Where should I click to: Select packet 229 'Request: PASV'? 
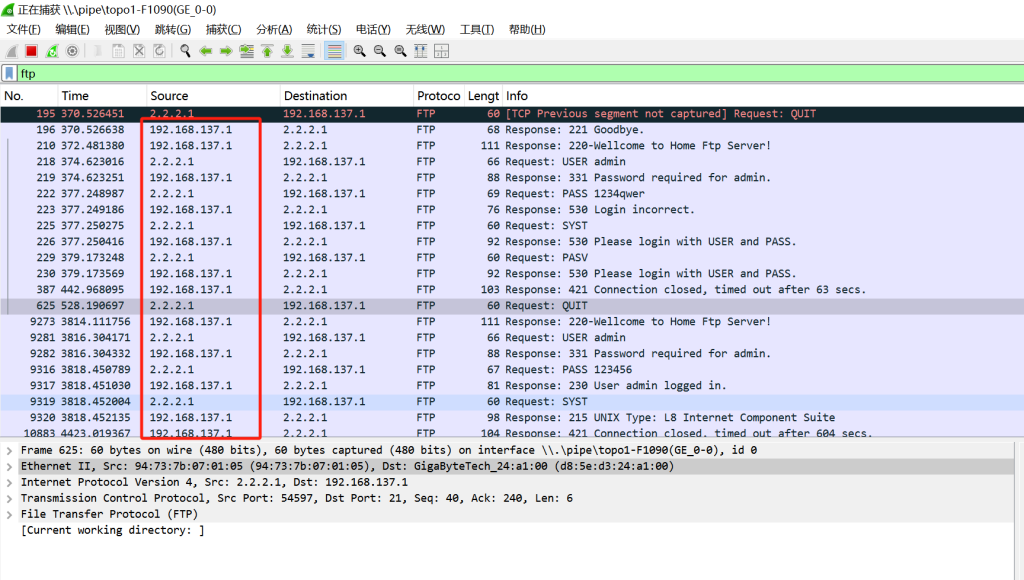512,258
